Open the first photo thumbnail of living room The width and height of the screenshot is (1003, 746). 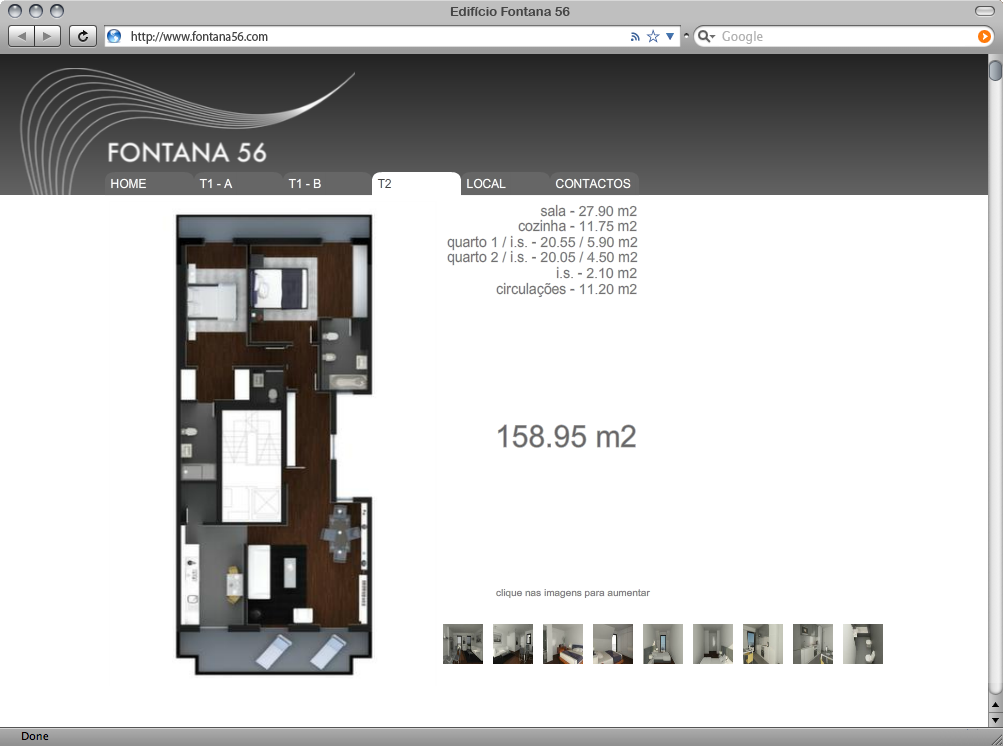pos(462,644)
